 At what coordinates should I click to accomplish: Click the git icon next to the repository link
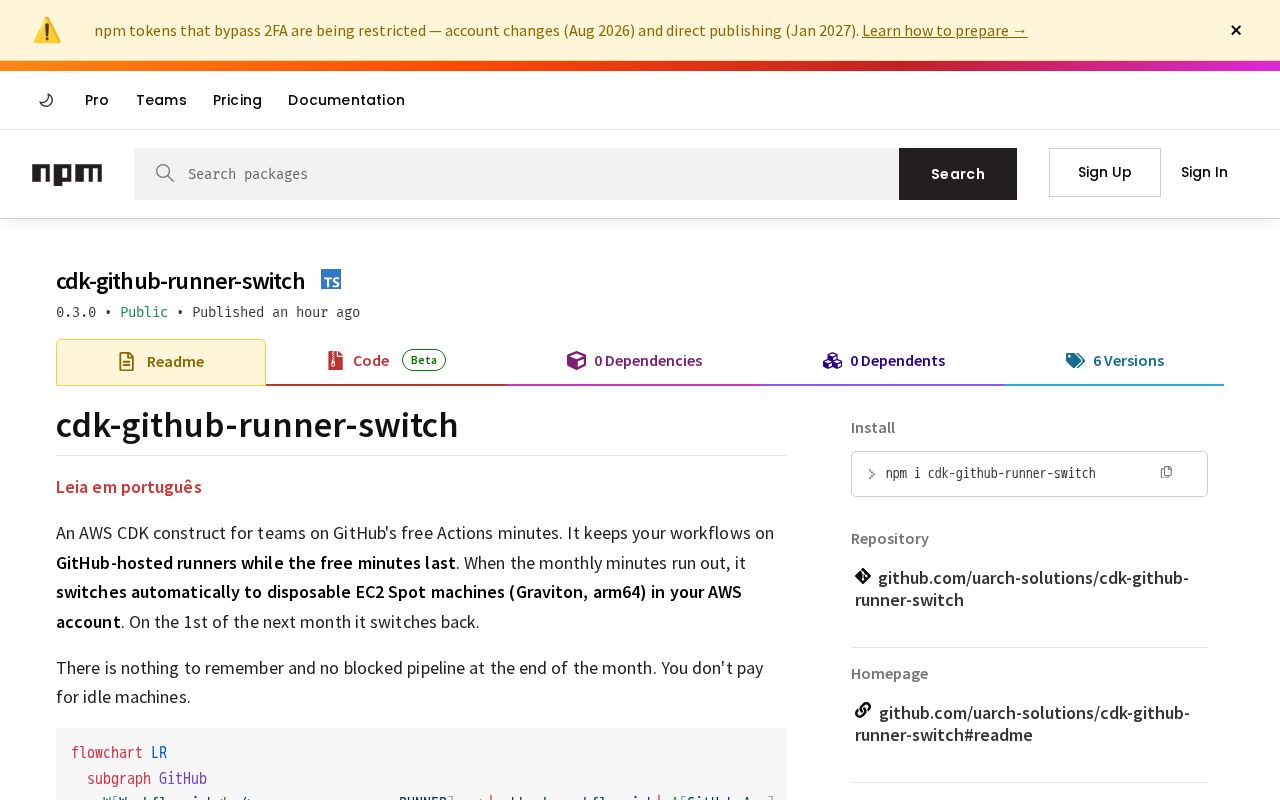coord(863,576)
